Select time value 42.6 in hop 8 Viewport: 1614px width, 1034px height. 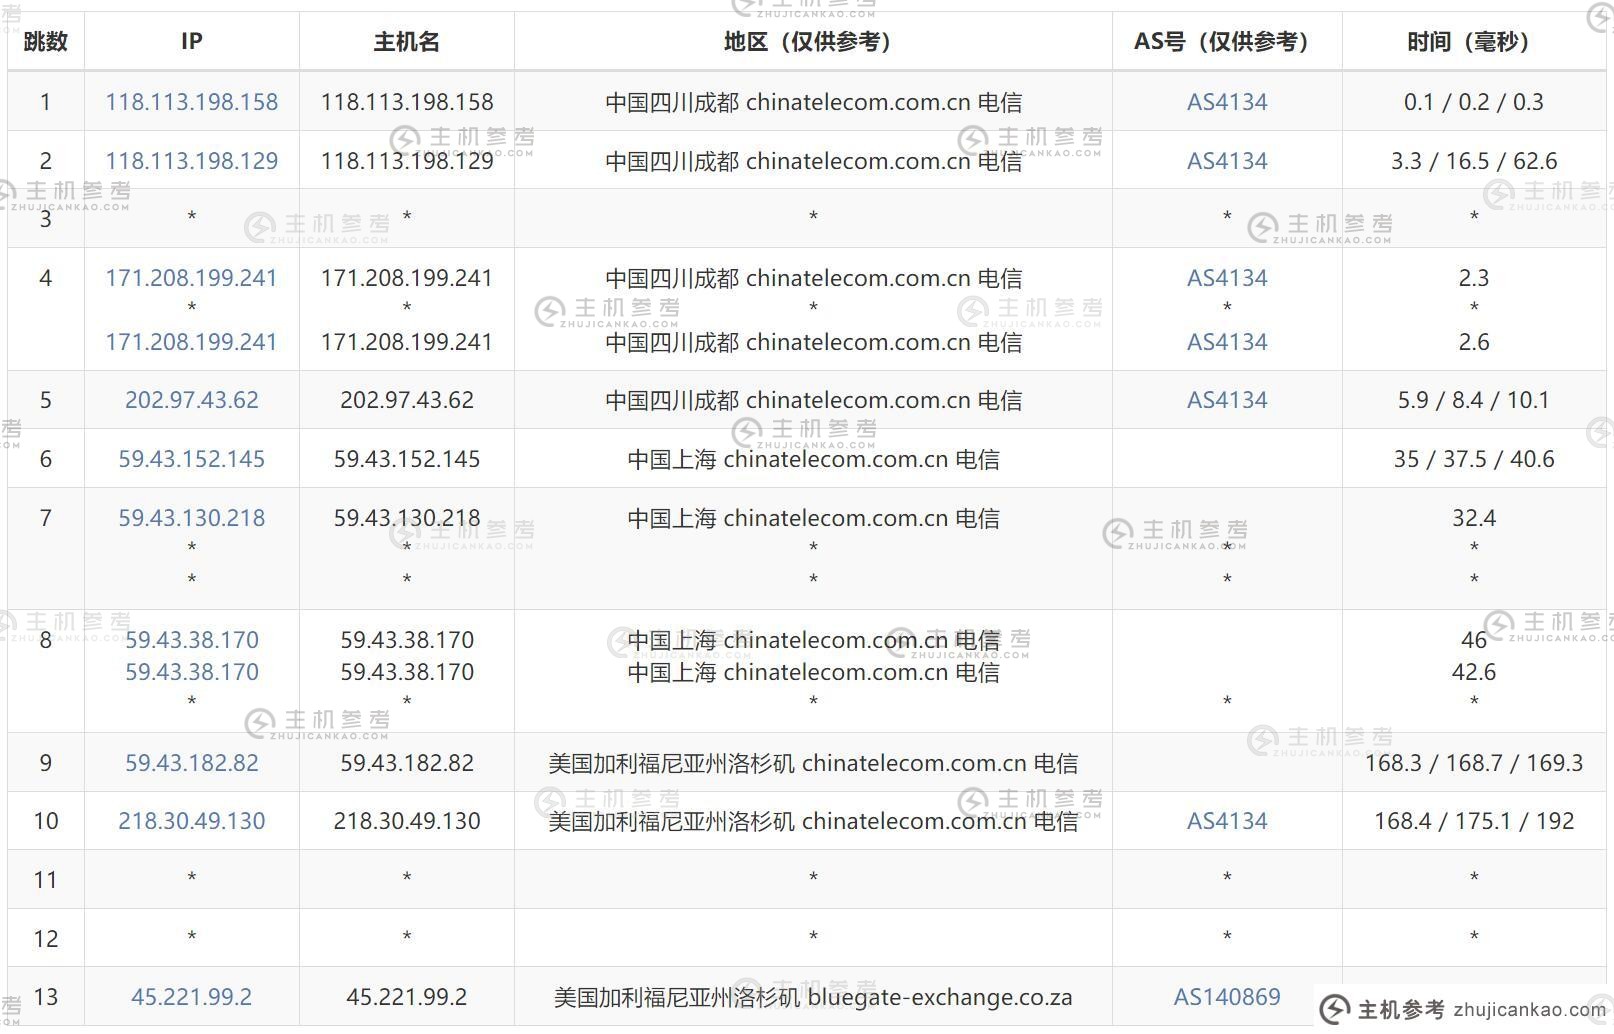tap(1474, 672)
